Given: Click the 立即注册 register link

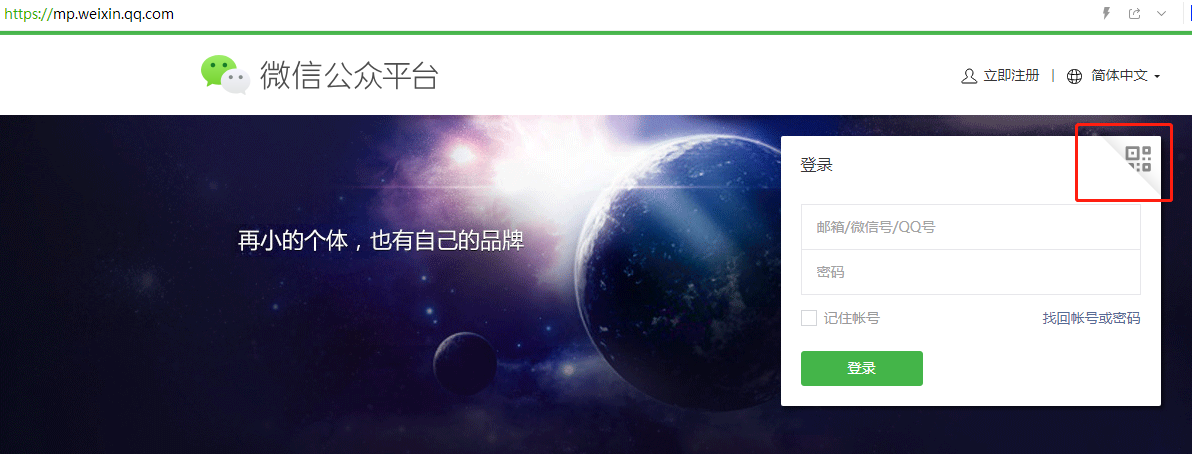Looking at the screenshot, I should (1011, 76).
